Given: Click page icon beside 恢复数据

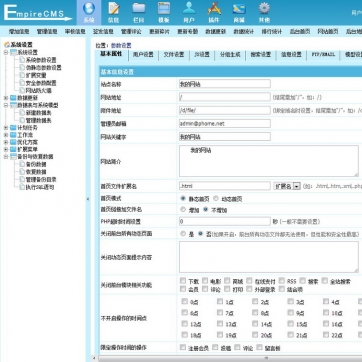Looking at the screenshot, I should coord(22,172).
